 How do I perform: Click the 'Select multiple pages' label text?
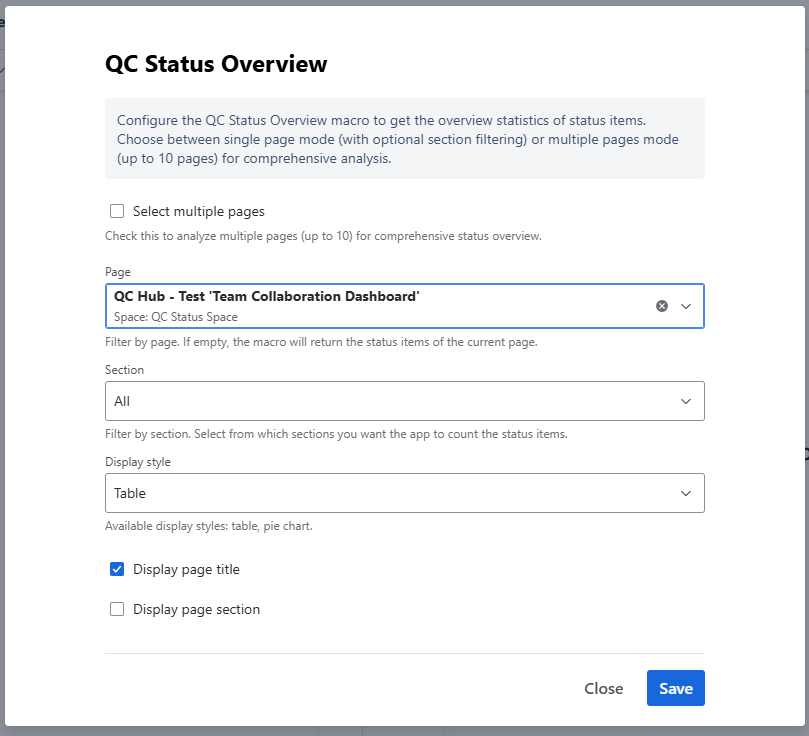198,211
